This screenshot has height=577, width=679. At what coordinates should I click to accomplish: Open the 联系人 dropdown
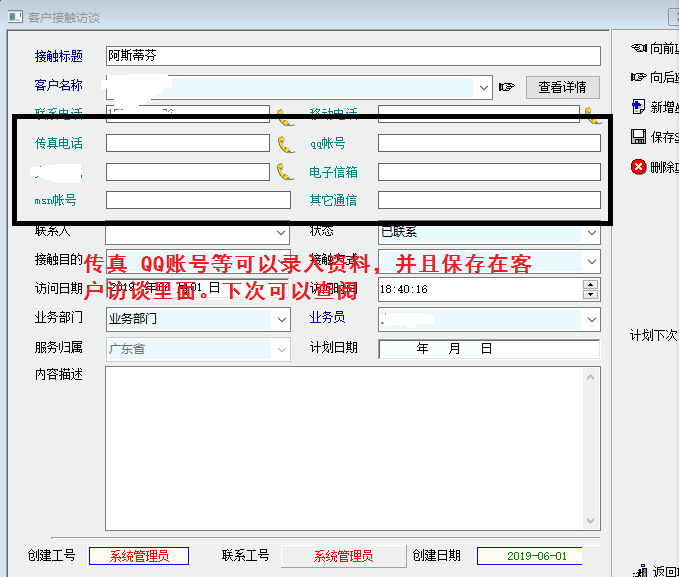(281, 233)
